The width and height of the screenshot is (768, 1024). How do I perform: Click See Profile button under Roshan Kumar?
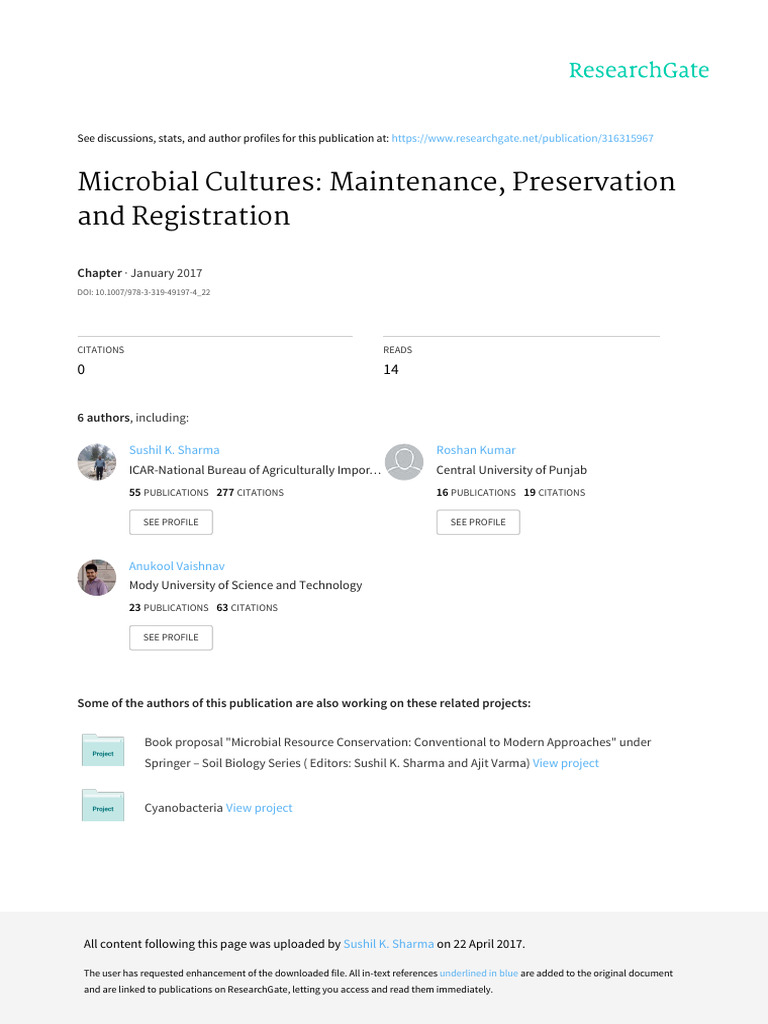478,522
